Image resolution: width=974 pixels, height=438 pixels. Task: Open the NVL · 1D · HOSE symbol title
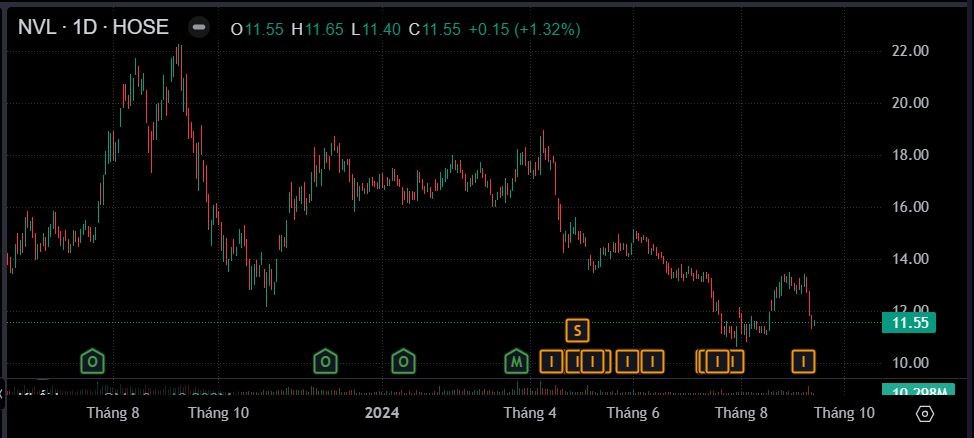coord(93,28)
